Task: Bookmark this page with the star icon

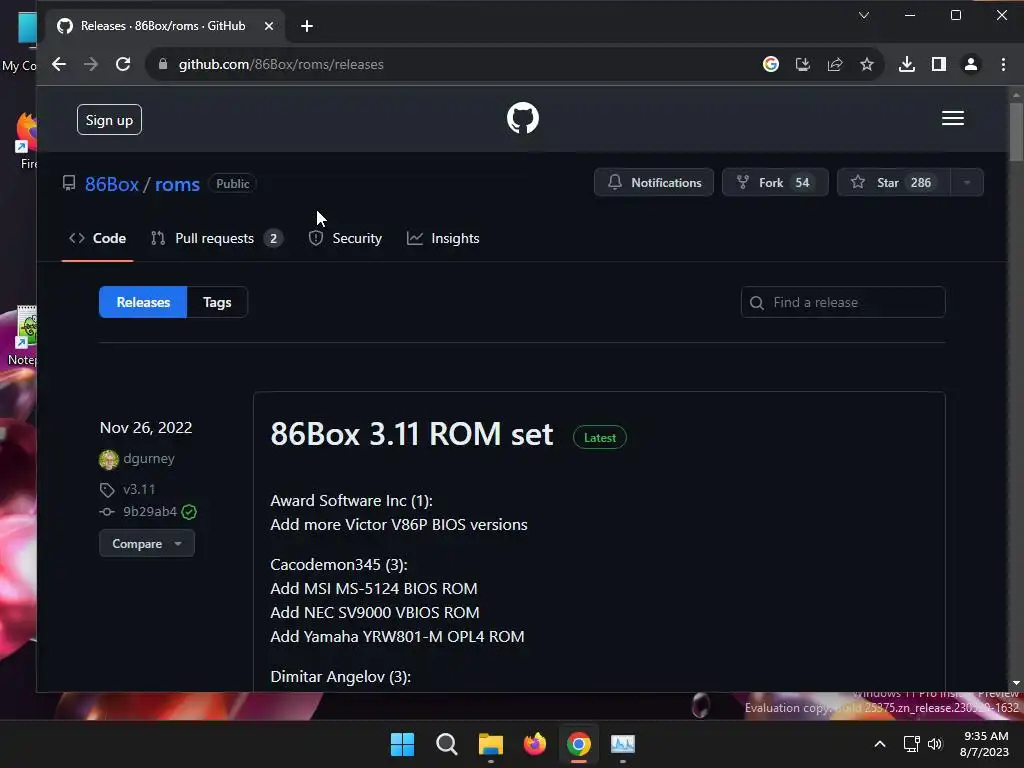Action: click(867, 64)
